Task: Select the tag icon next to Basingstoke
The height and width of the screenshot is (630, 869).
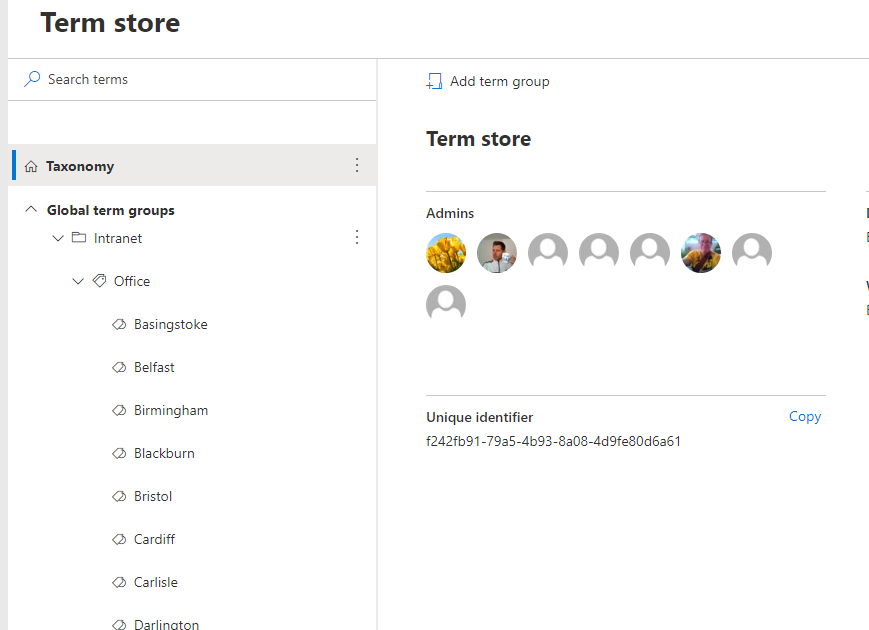Action: pos(121,324)
